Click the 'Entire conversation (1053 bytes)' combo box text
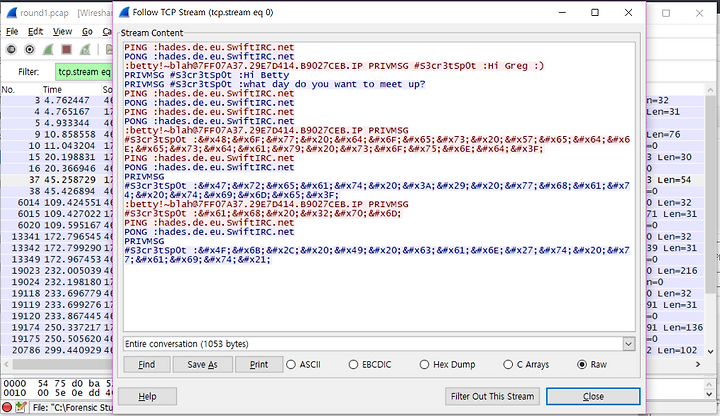This screenshot has height=416, width=720. tap(186, 343)
